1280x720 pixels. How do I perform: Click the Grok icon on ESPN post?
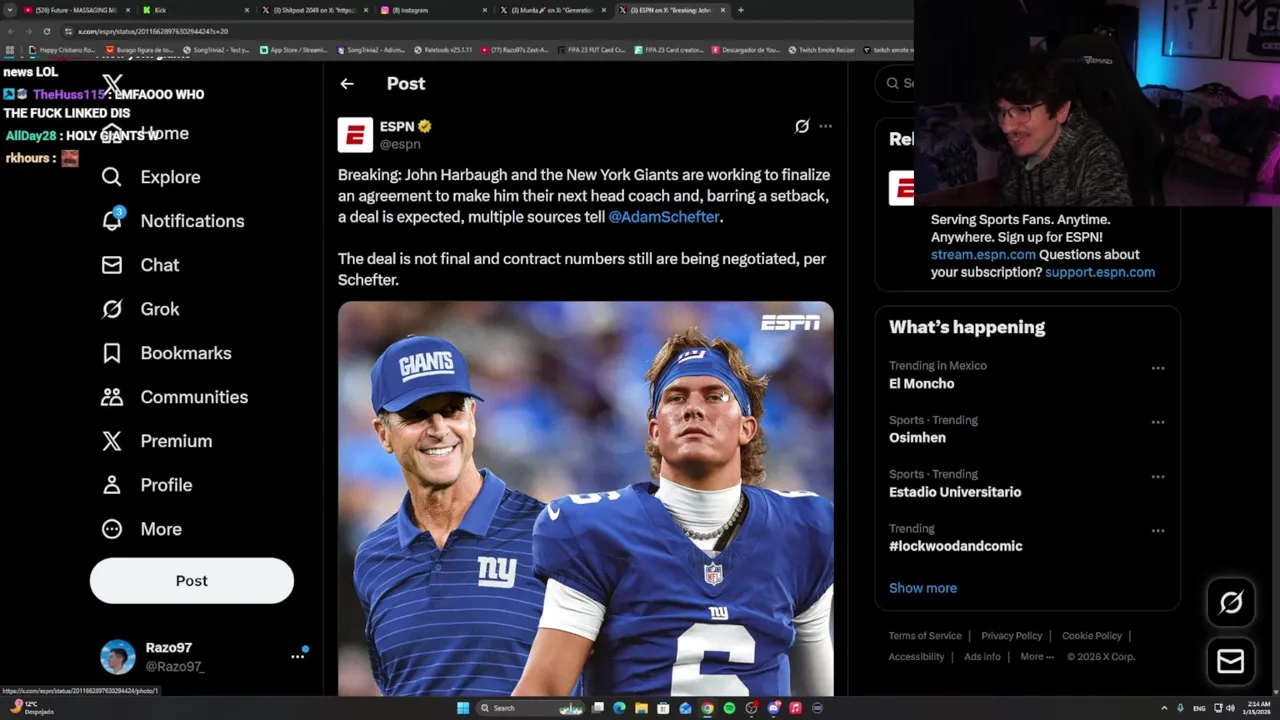click(802, 126)
